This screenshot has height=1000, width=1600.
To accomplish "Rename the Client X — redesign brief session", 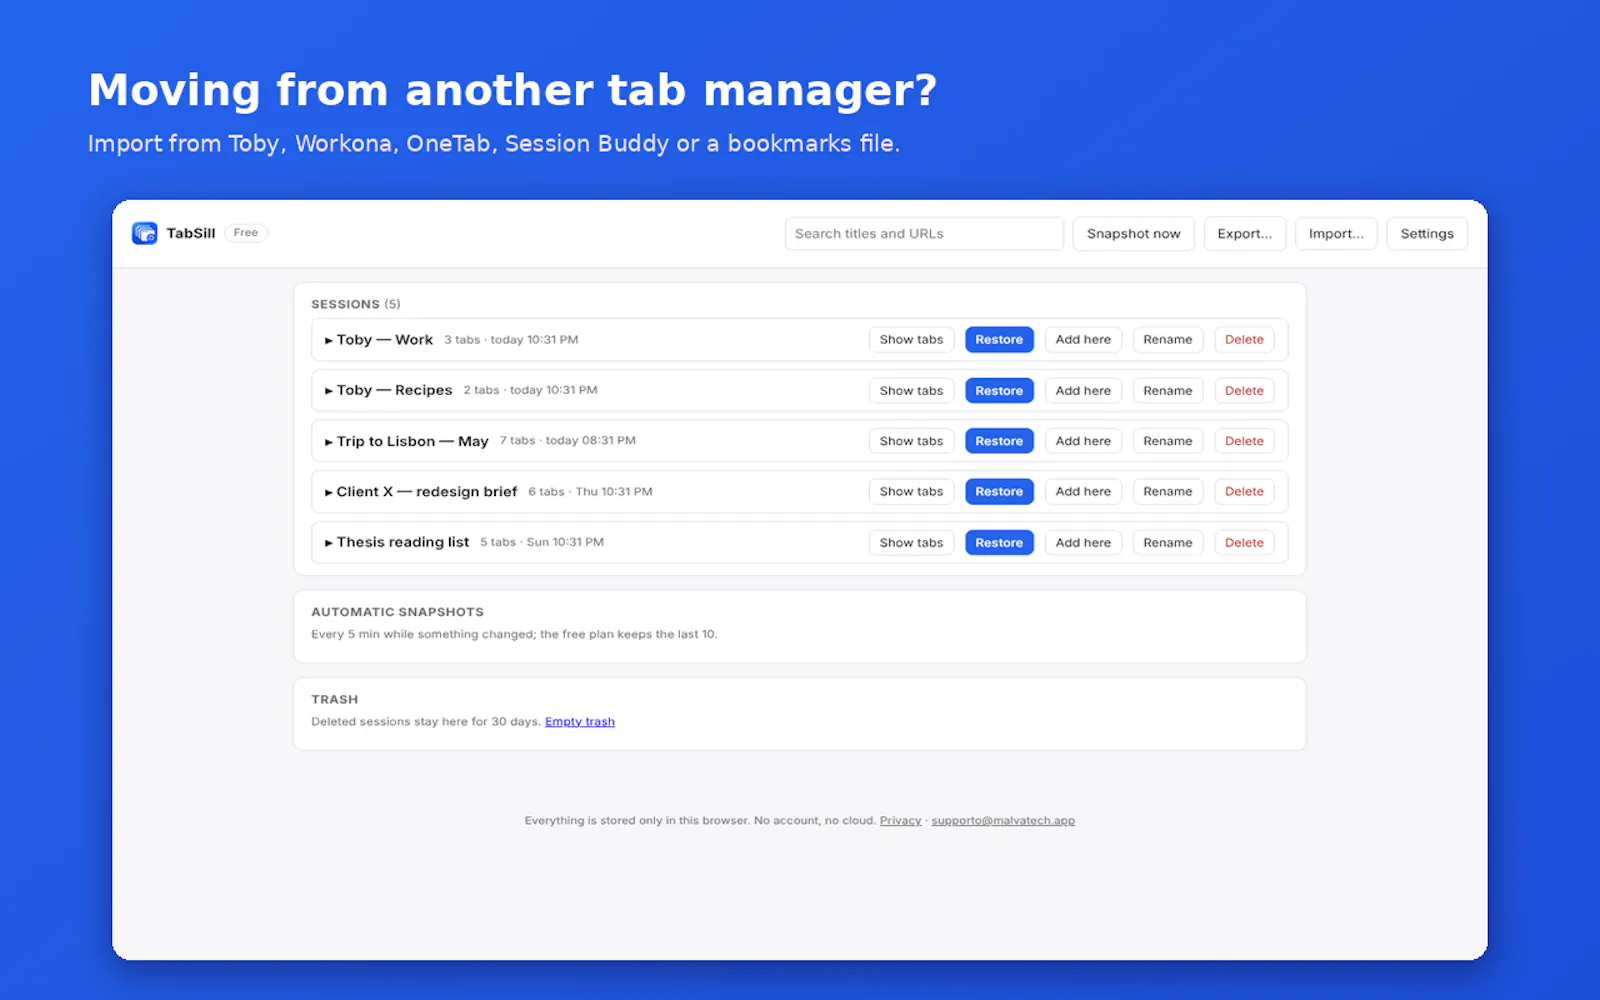I will click(1168, 492).
